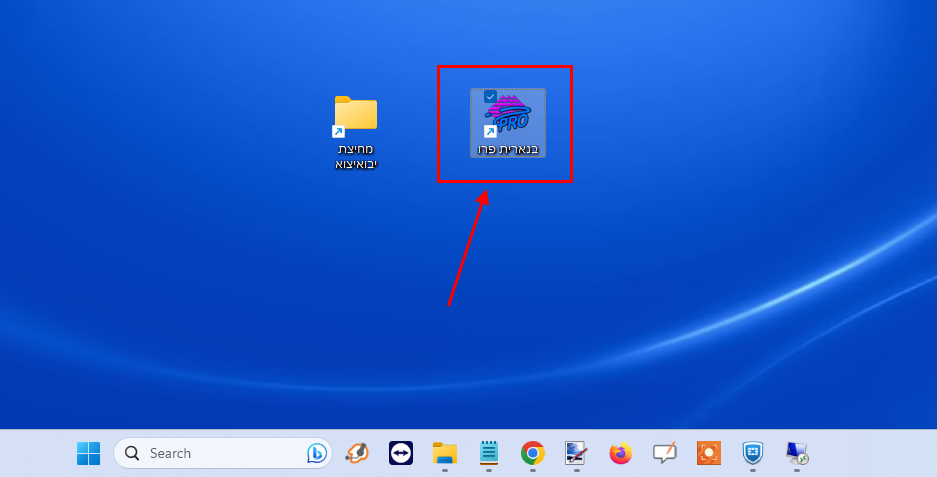
Task: Click the Hebrew label under the folder shortcut
Action: [356, 157]
